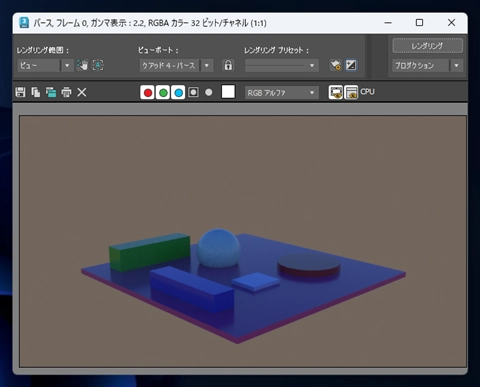
Task: Click the Auto Region Selected icon
Action: (x=98, y=65)
